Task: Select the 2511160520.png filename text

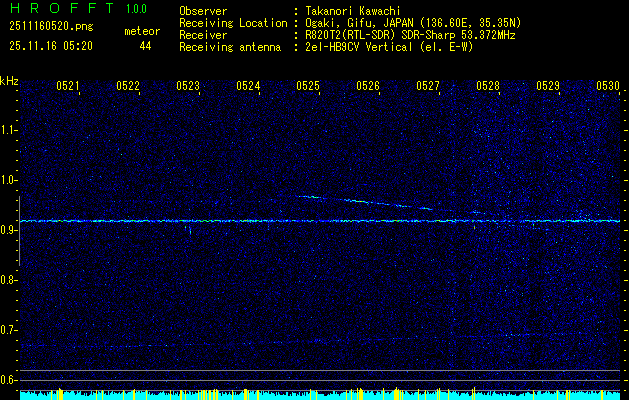Action: (51, 27)
